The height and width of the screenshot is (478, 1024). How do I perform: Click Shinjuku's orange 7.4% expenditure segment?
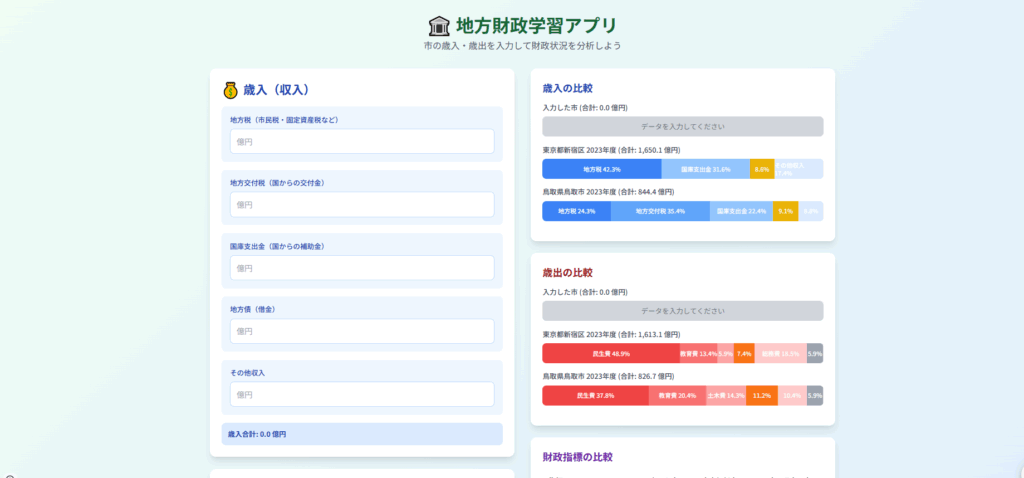coord(744,353)
